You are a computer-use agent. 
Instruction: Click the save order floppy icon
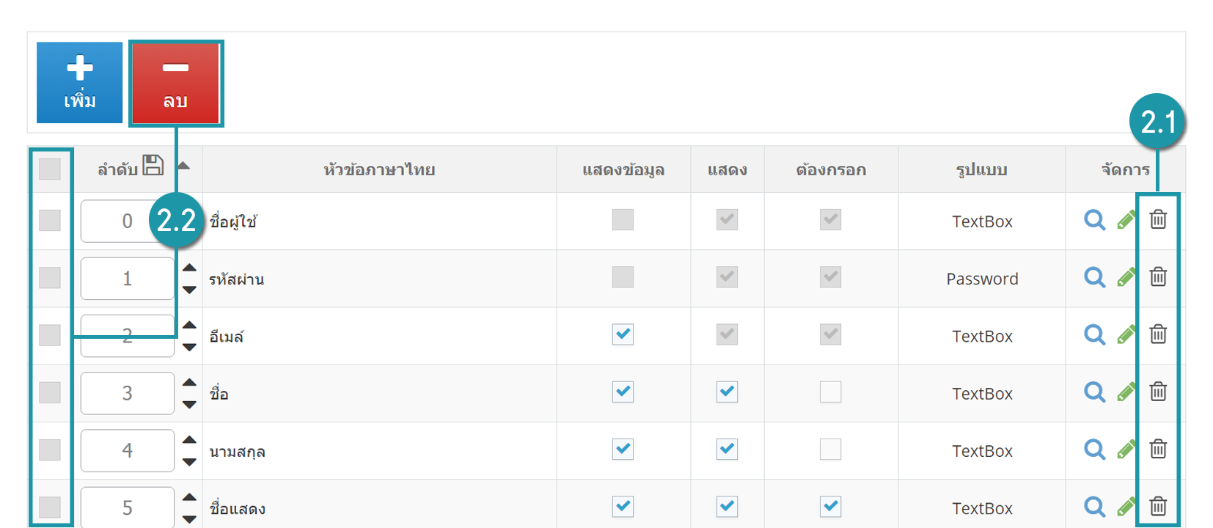153,166
